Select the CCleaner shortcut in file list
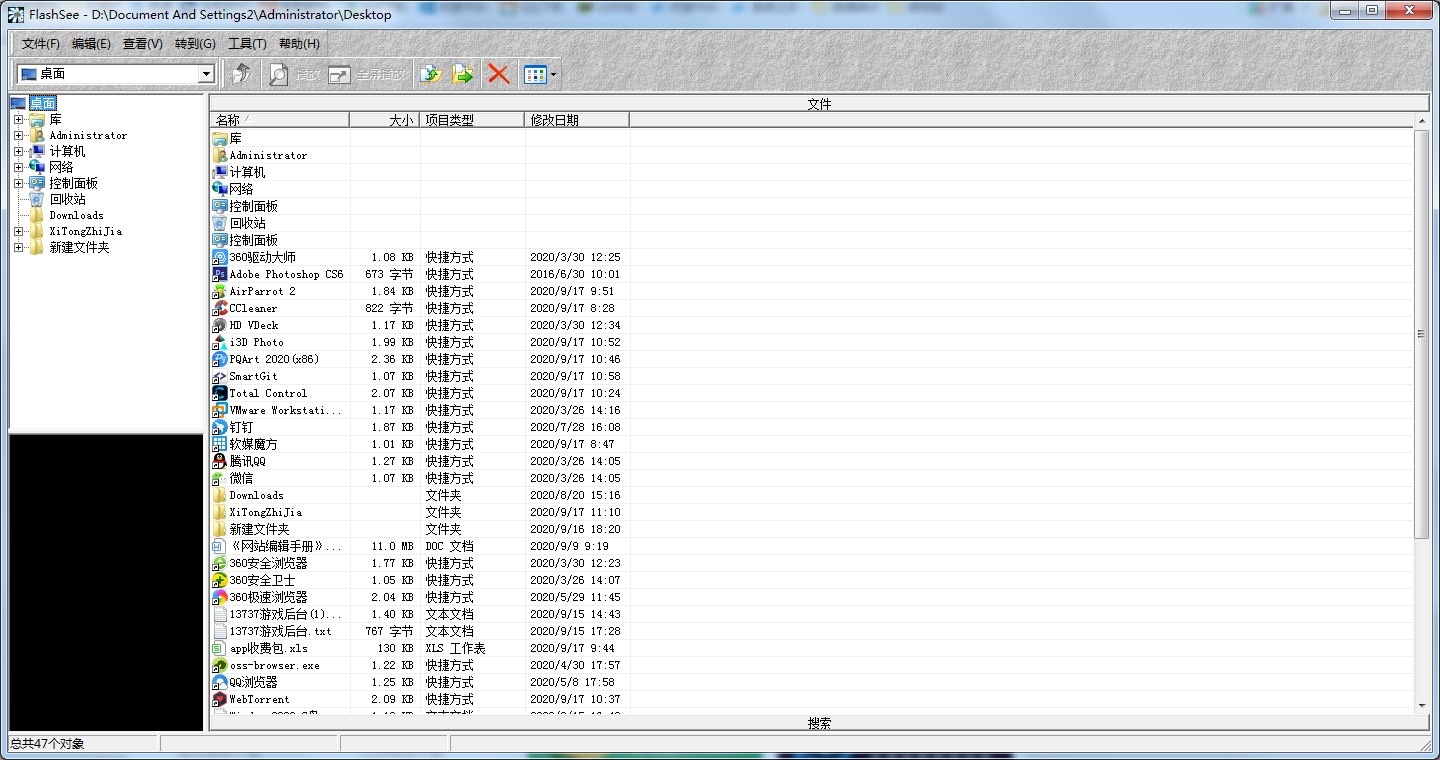 tap(253, 308)
